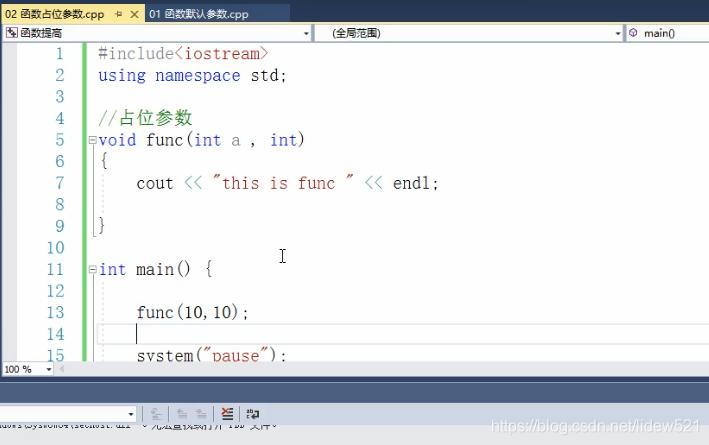Switch to the 01 函数默认参数.cpp tab
This screenshot has height=445, width=709.
tap(199, 14)
